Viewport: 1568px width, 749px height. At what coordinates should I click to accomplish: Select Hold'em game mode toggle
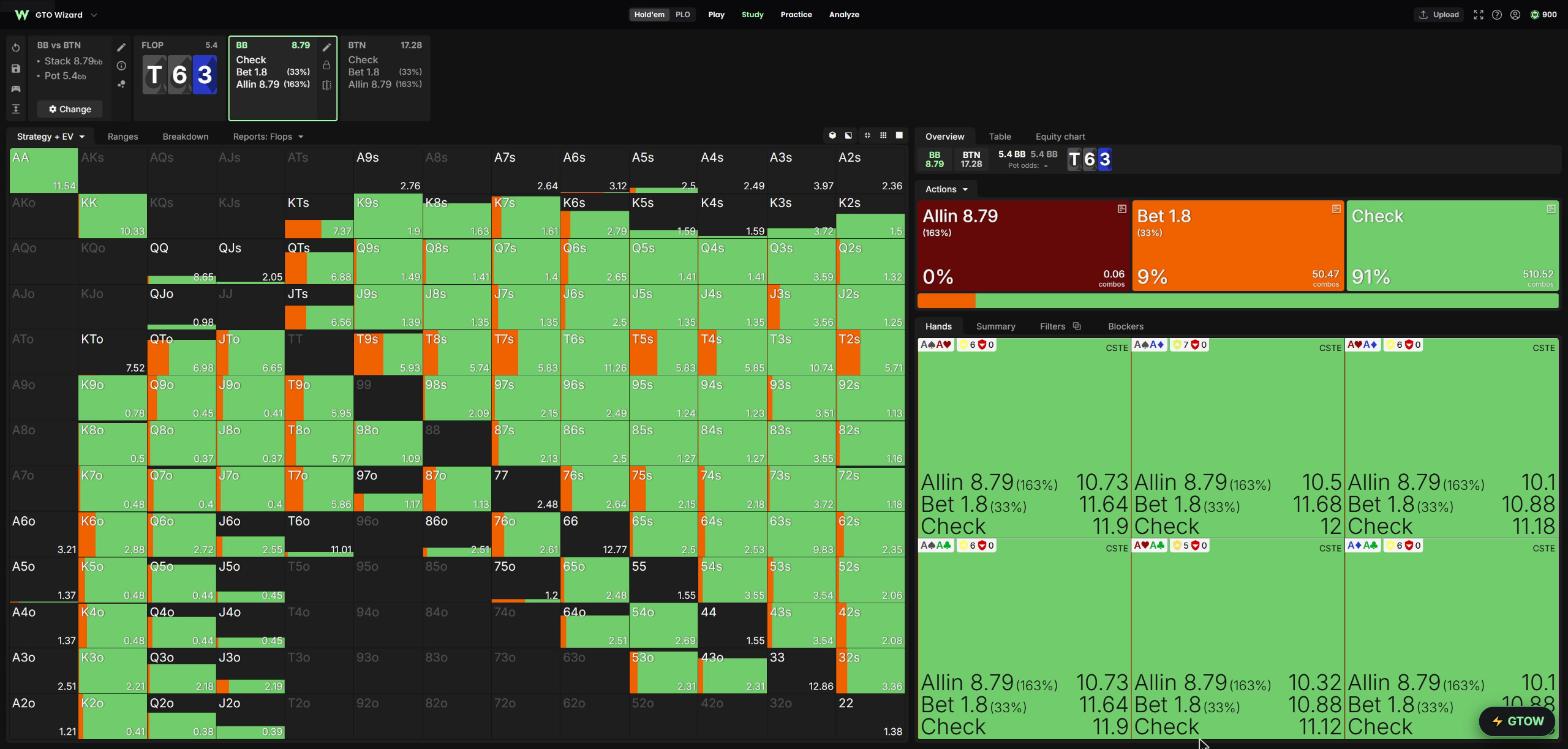point(649,15)
